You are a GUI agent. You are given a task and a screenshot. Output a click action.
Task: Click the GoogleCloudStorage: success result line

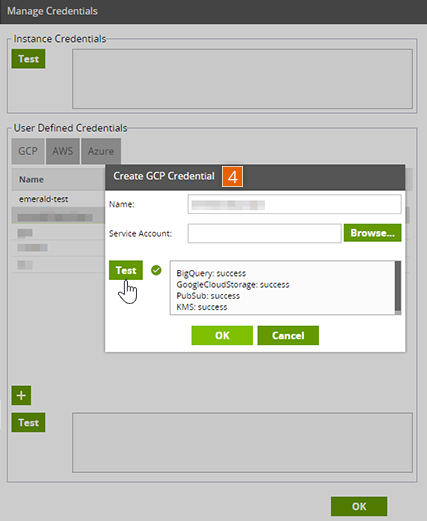tap(233, 285)
